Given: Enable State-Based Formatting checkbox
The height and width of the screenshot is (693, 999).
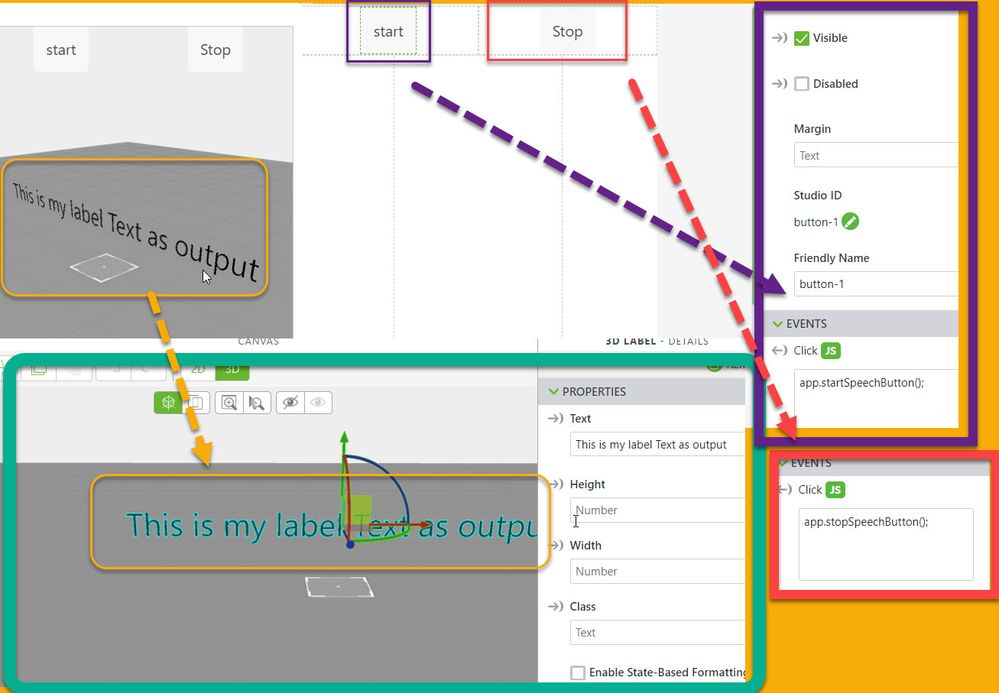Looking at the screenshot, I should [577, 673].
